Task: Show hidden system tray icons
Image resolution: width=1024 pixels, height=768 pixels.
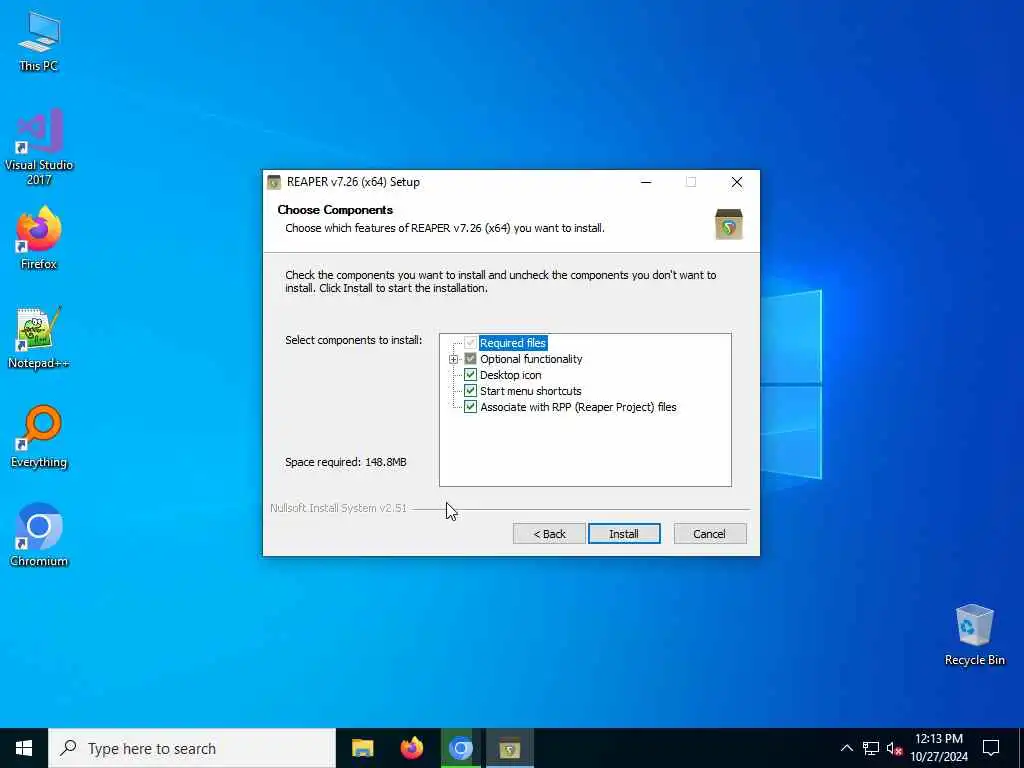Action: [x=846, y=748]
